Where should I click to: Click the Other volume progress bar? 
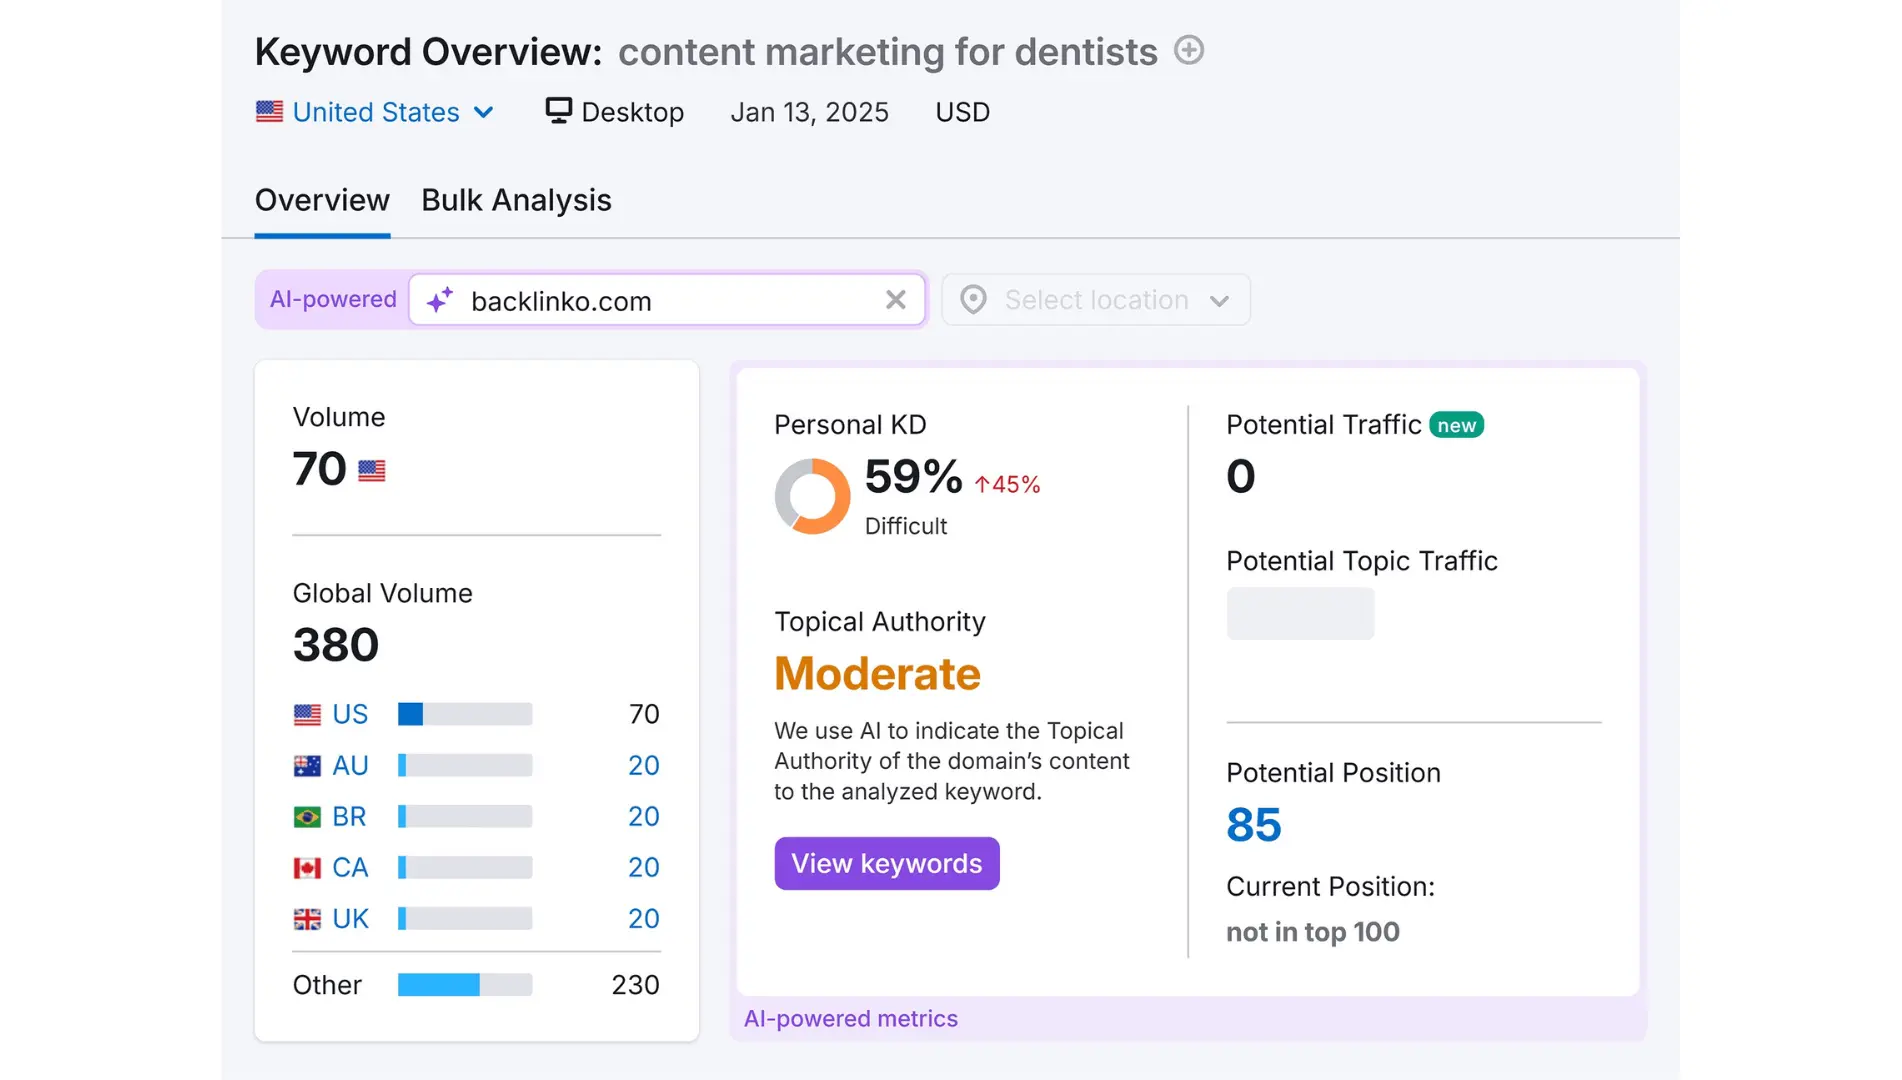click(x=465, y=985)
